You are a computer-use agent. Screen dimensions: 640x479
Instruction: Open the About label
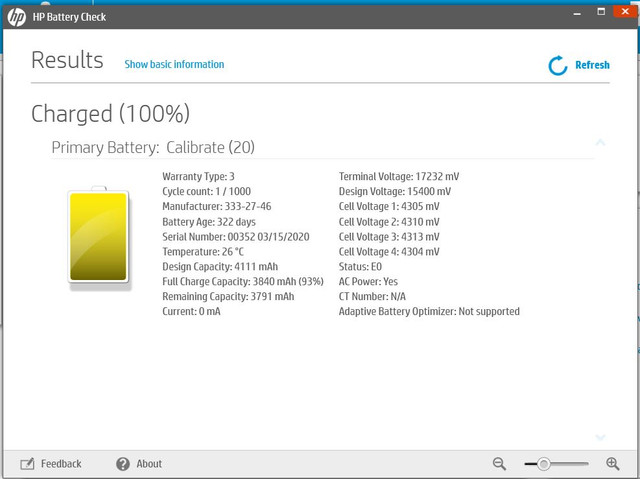[x=149, y=464]
